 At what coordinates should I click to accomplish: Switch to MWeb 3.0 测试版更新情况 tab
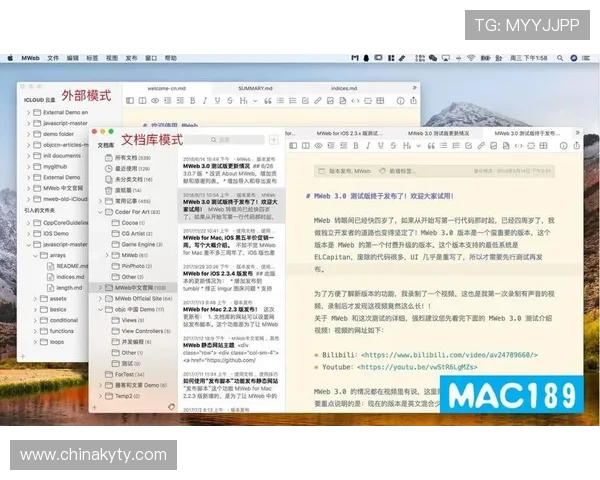click(x=439, y=133)
